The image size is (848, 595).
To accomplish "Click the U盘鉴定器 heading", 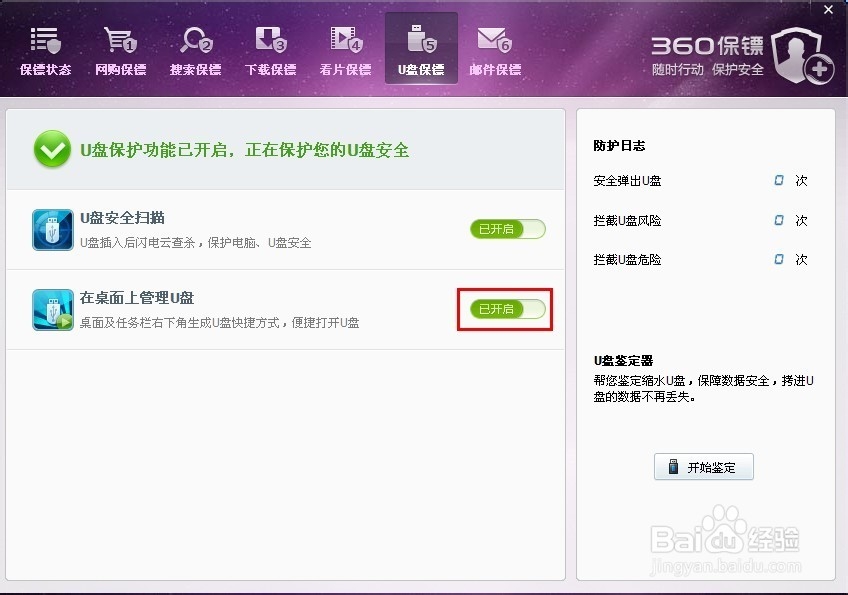I will coord(624,361).
